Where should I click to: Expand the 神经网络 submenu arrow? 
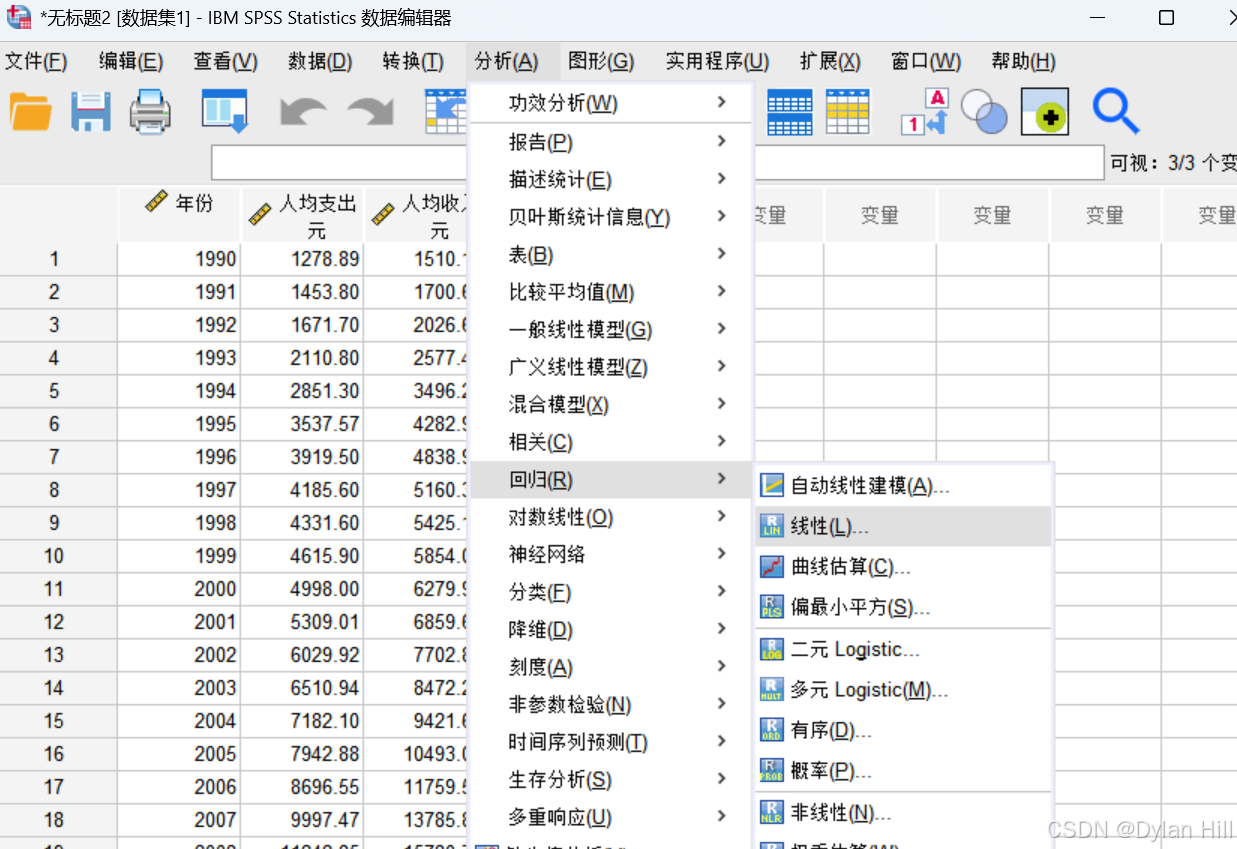click(x=722, y=554)
